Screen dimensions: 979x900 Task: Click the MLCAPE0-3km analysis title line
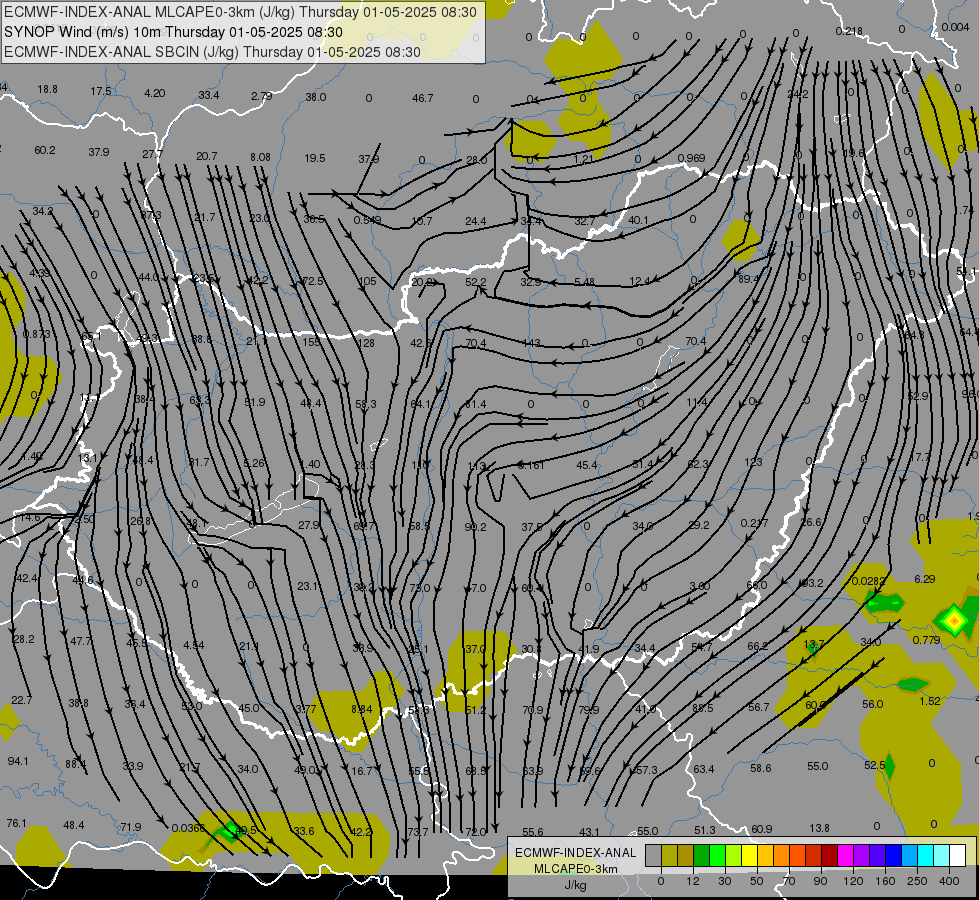tap(240, 12)
